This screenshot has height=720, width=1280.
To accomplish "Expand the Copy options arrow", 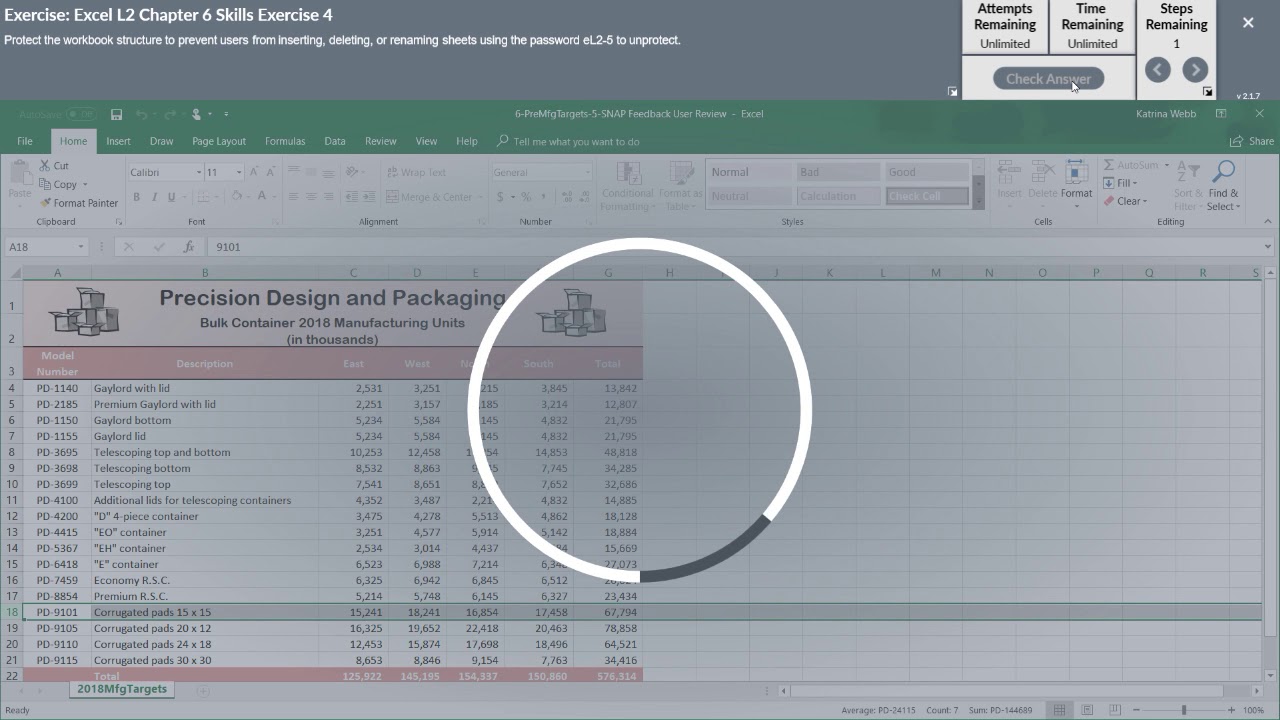I will (85, 185).
